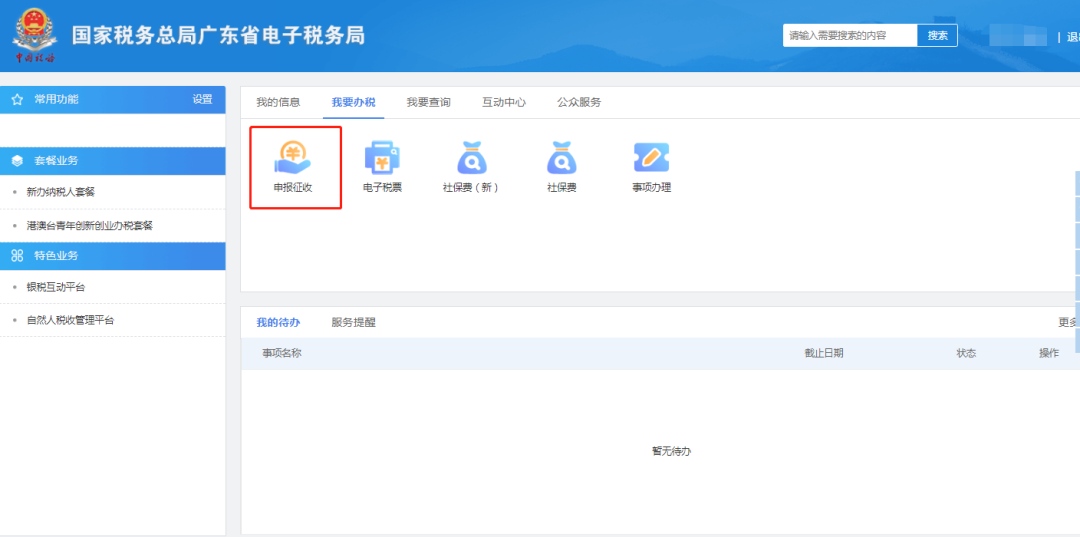The width and height of the screenshot is (1080, 537).
Task: Click the star icon beside 常用功能
Action: (x=17, y=100)
